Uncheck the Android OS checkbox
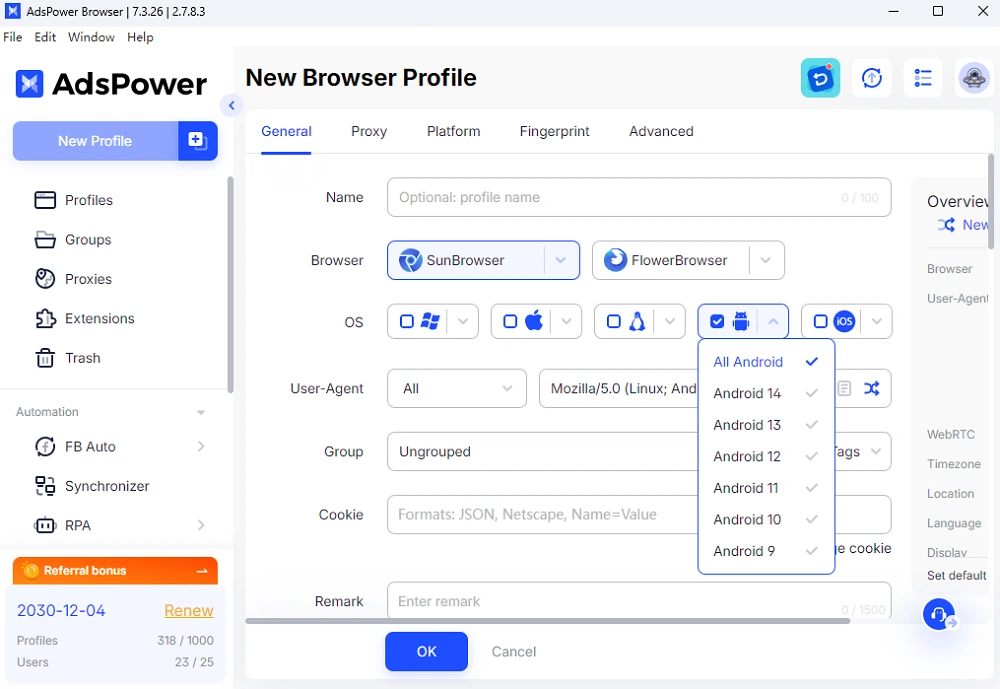Viewport: 1000px width, 689px height. (x=717, y=322)
